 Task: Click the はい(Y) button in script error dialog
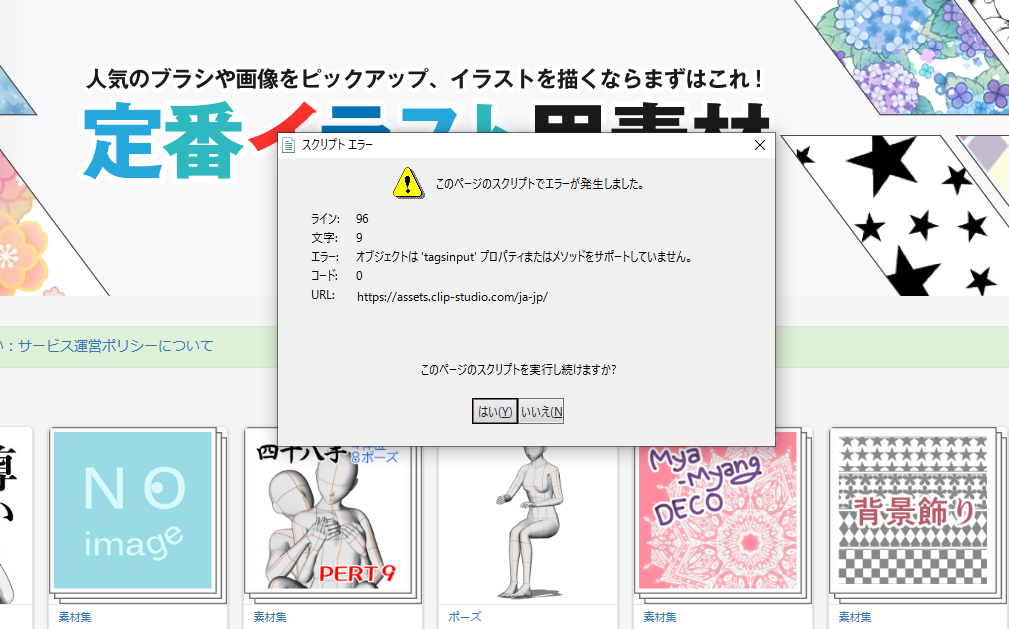coord(494,411)
